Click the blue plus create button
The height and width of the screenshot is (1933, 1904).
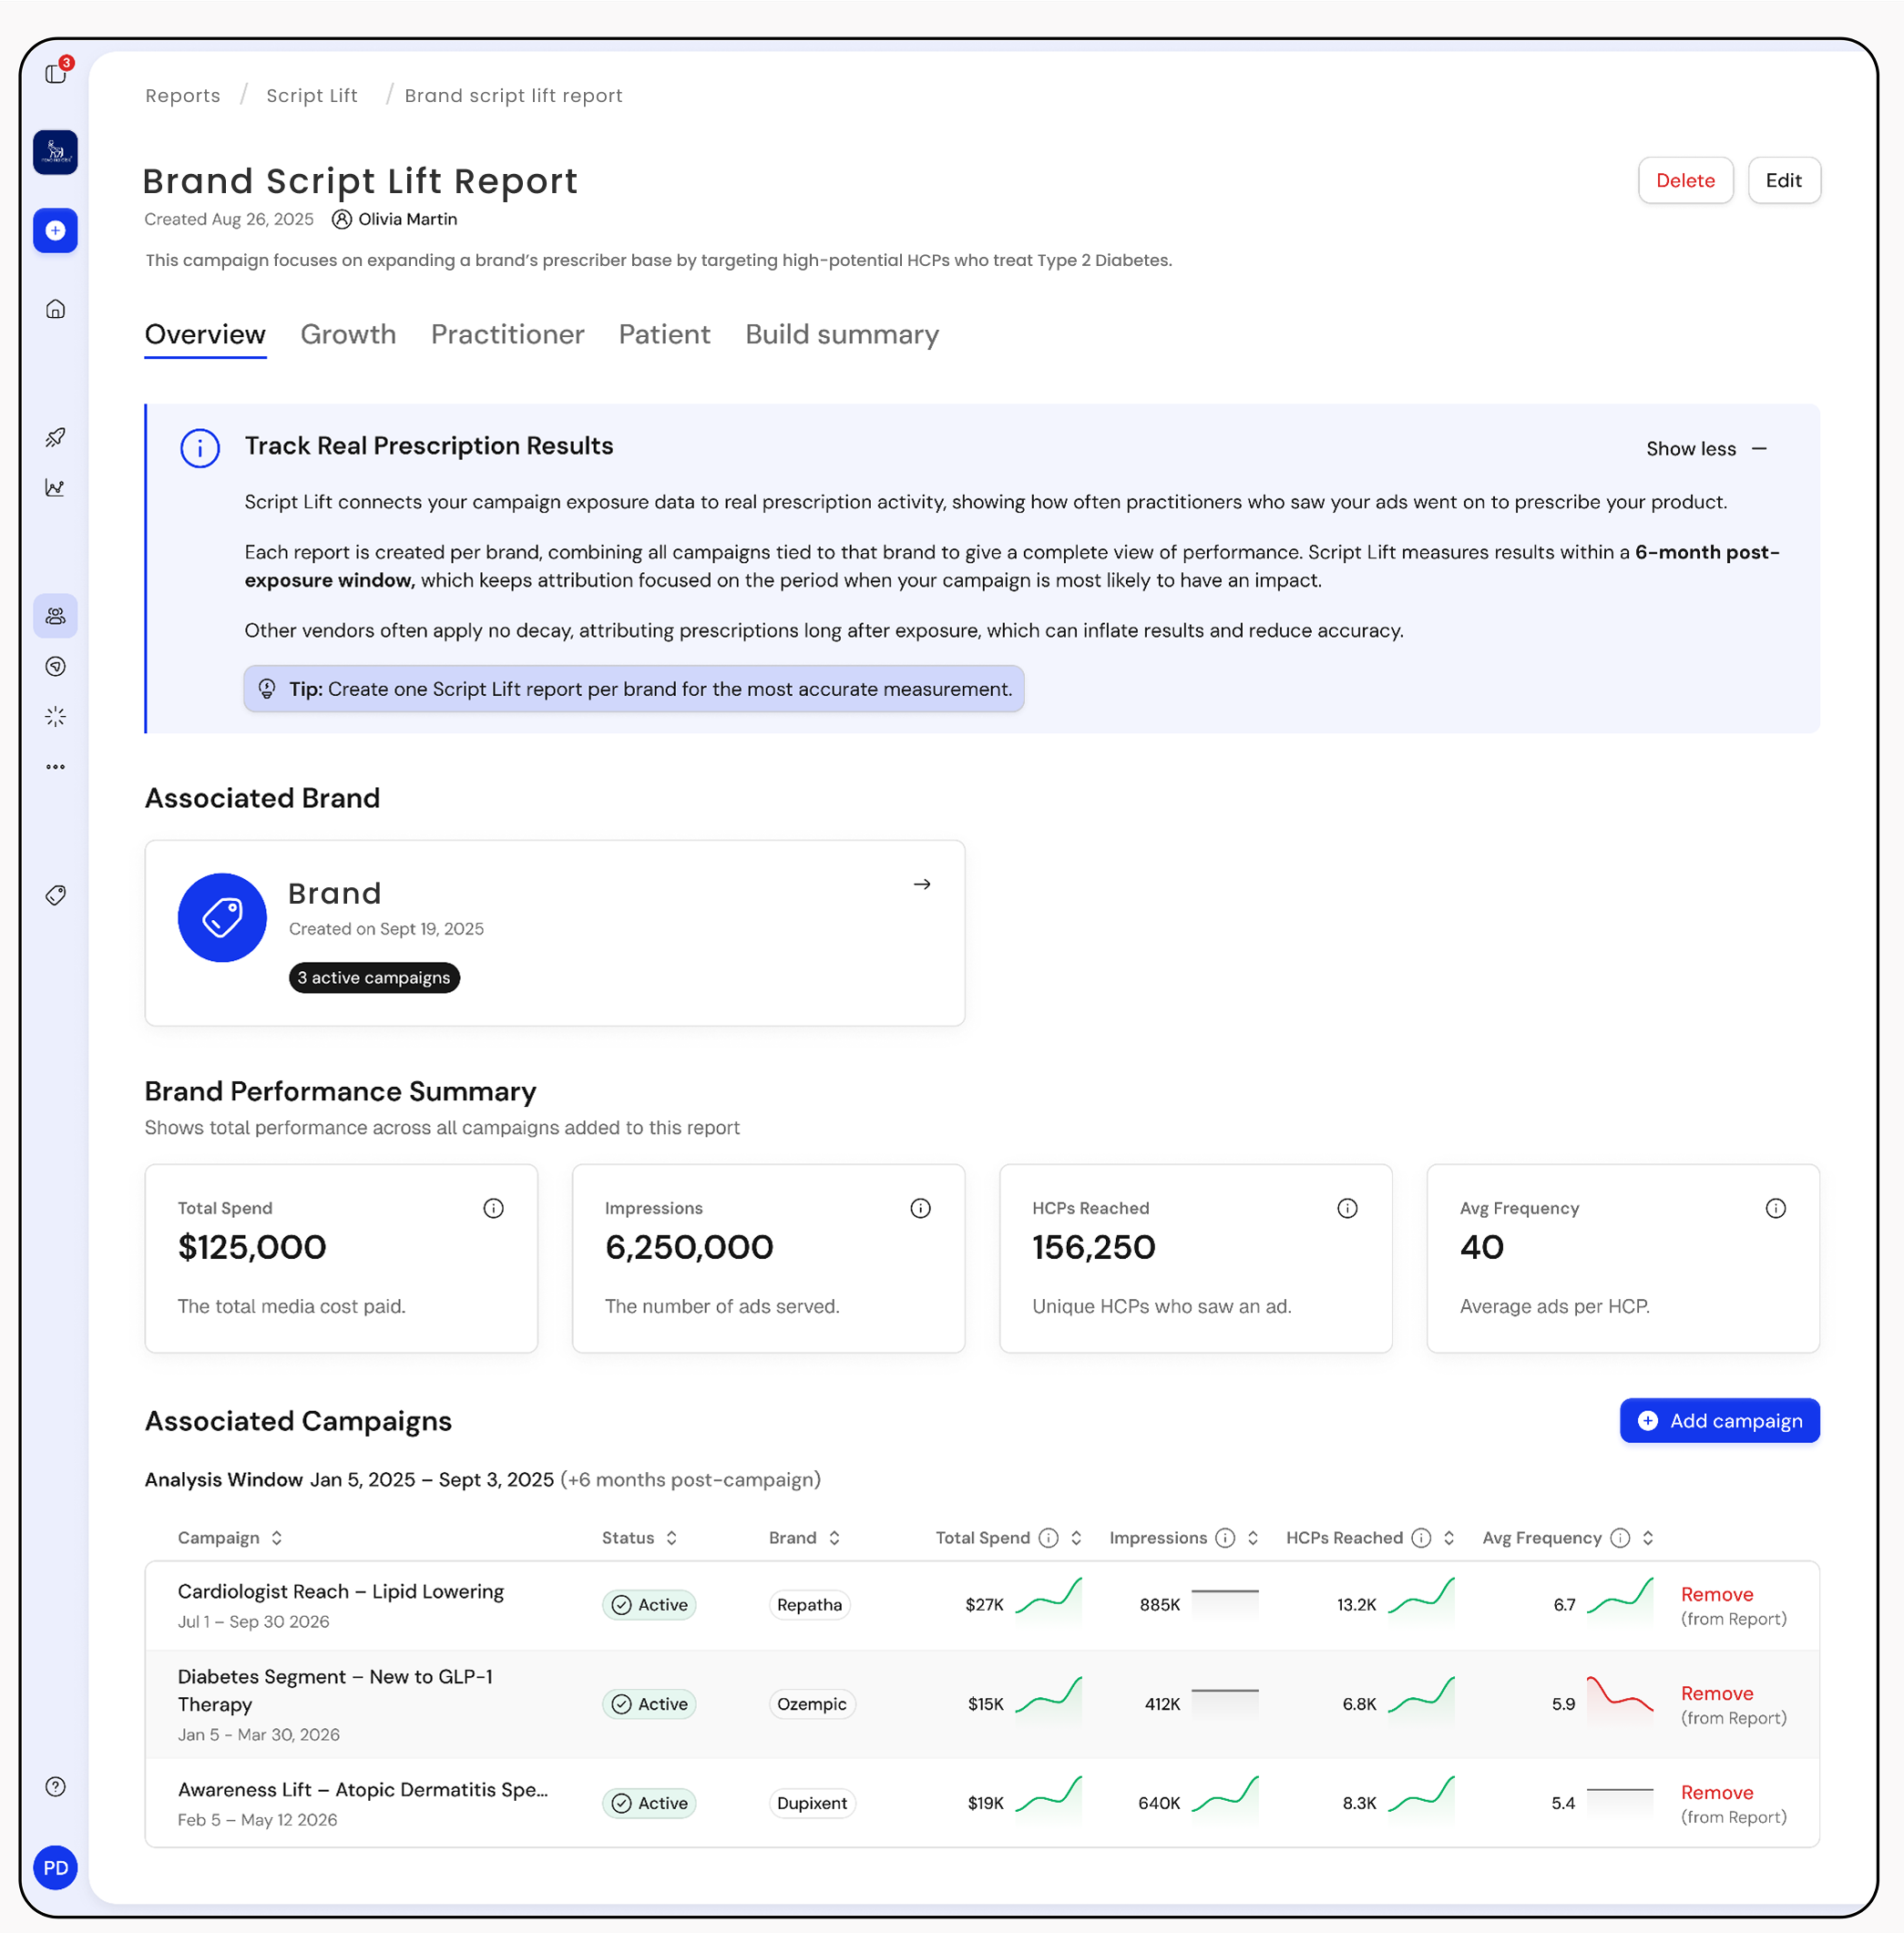(56, 231)
